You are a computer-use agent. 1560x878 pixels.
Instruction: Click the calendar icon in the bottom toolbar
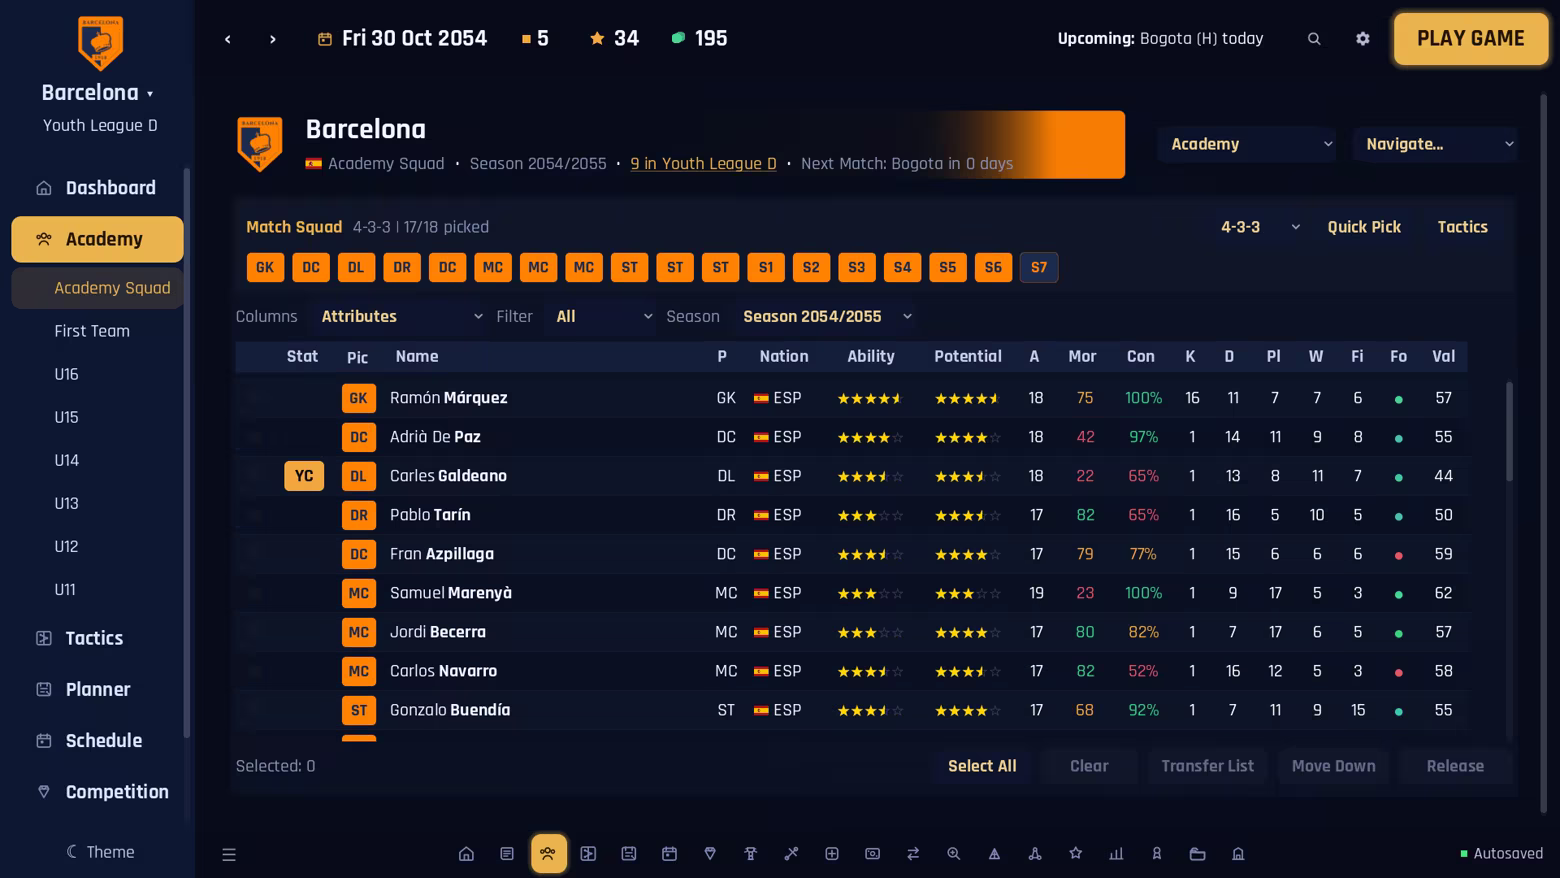pyautogui.click(x=669, y=854)
